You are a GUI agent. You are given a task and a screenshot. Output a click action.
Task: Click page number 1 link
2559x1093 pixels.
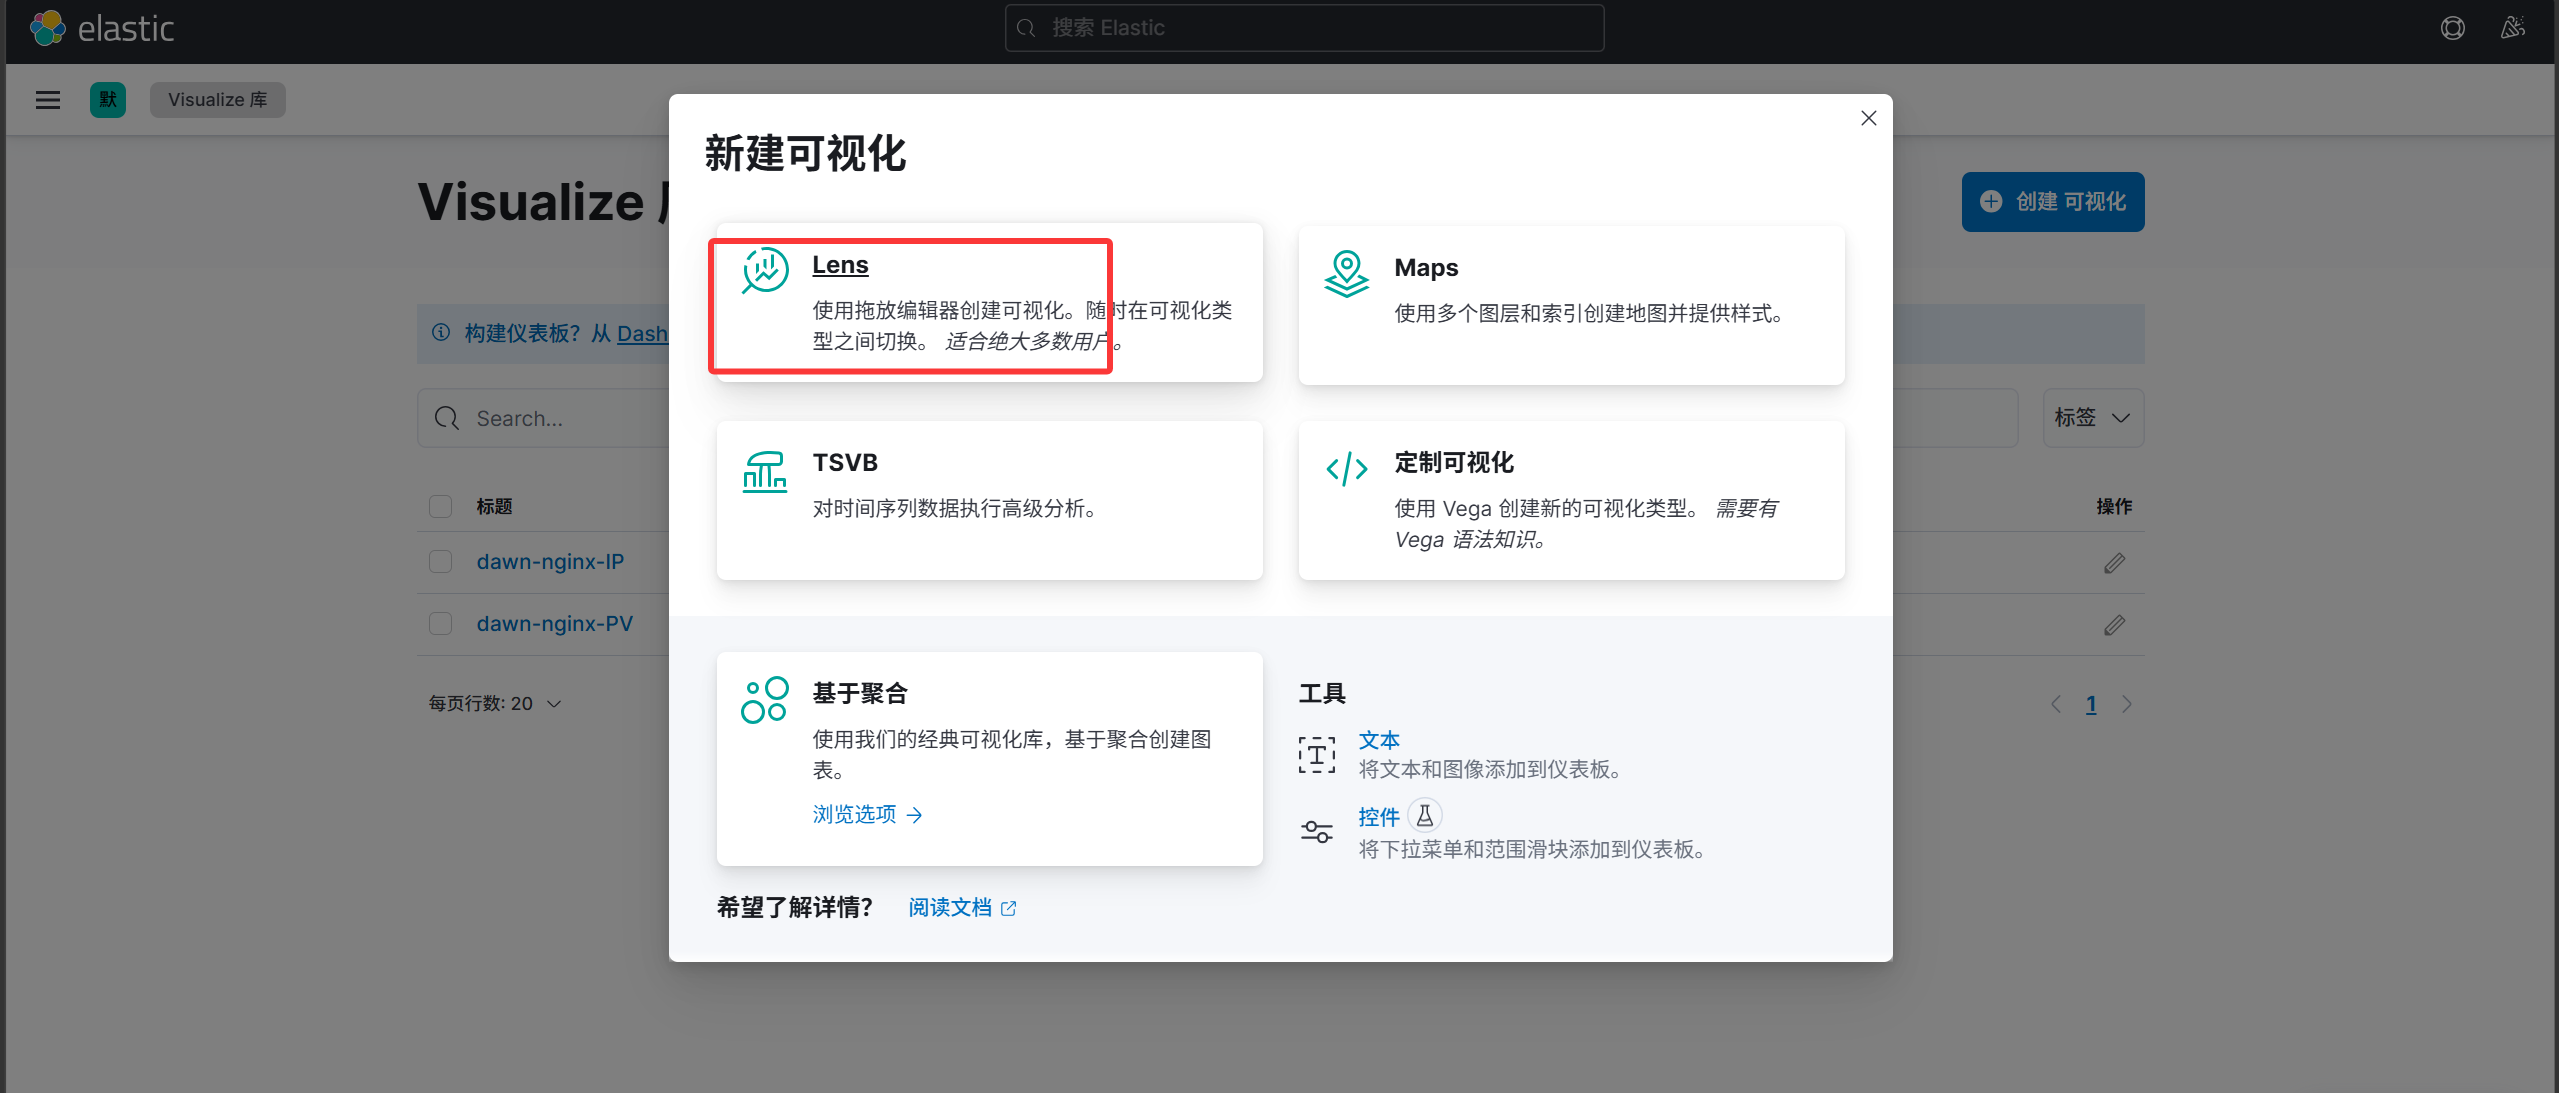(2091, 705)
